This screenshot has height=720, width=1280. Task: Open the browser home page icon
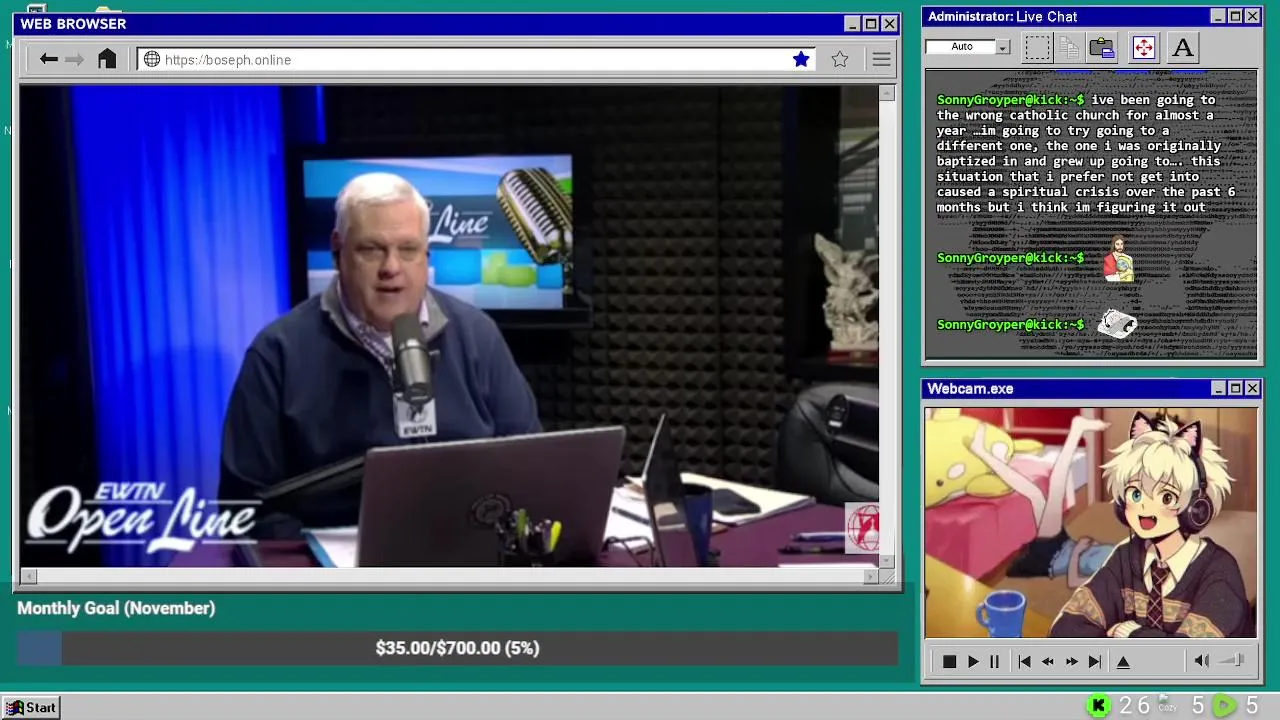pyautogui.click(x=107, y=59)
